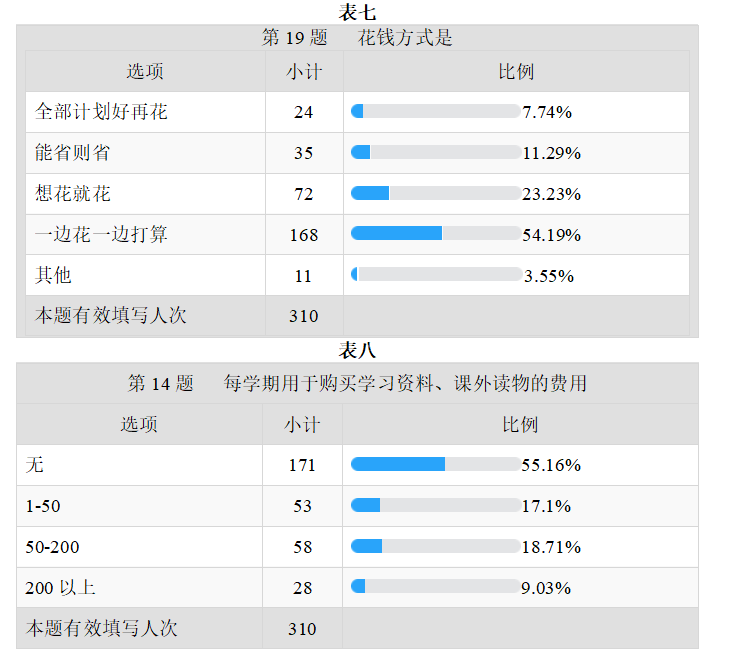Click the 其他 option row
The image size is (736, 651).
pyautogui.click(x=357, y=275)
